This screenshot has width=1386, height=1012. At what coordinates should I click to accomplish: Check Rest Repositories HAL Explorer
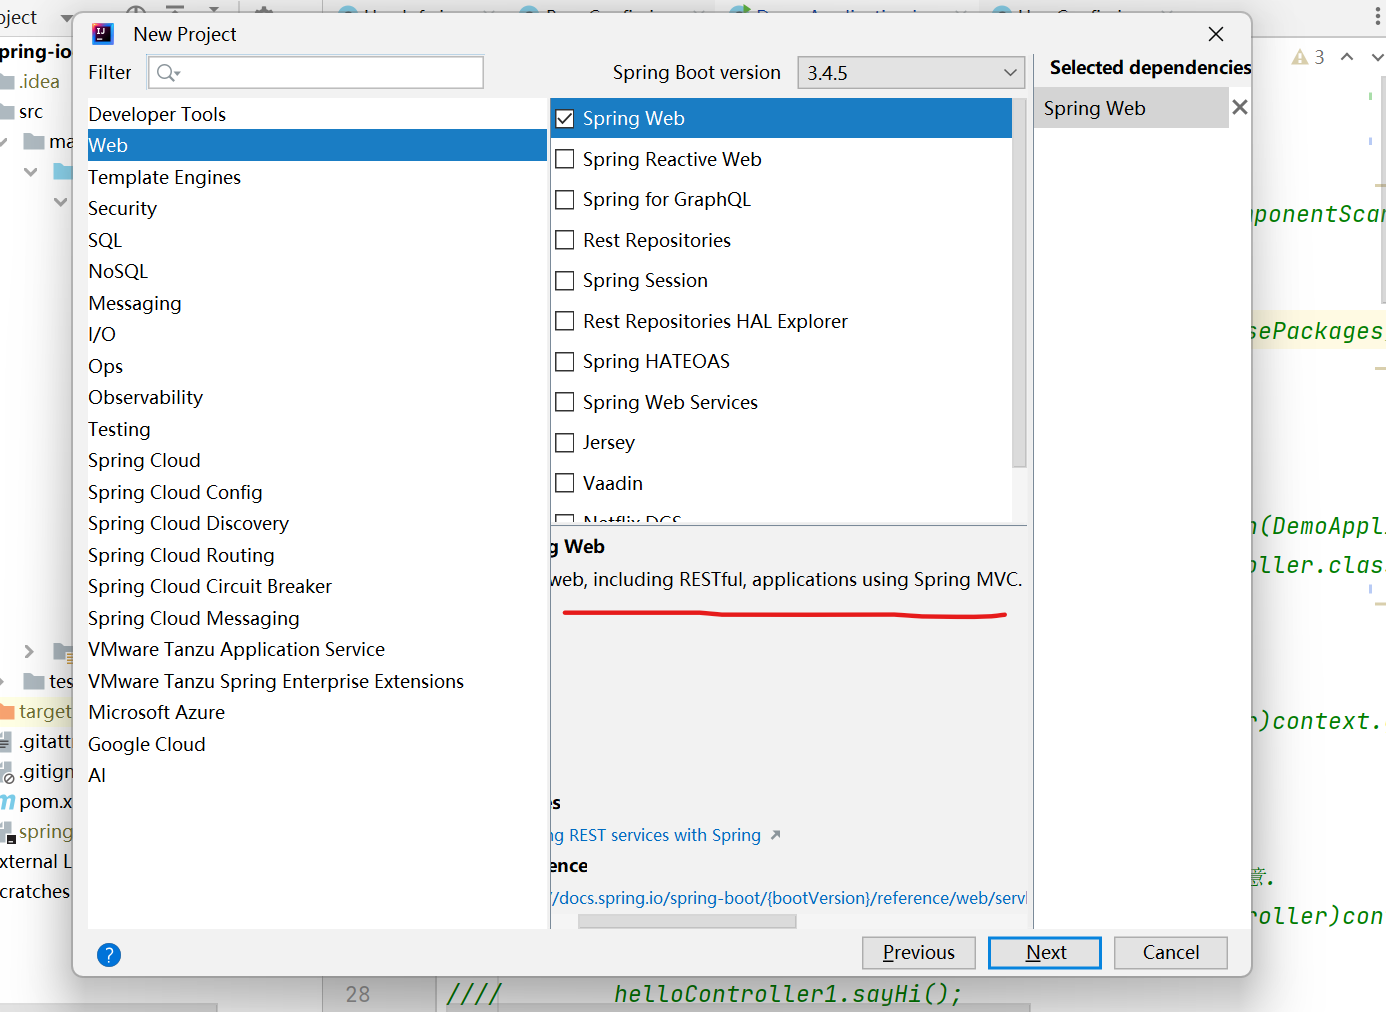coord(565,321)
